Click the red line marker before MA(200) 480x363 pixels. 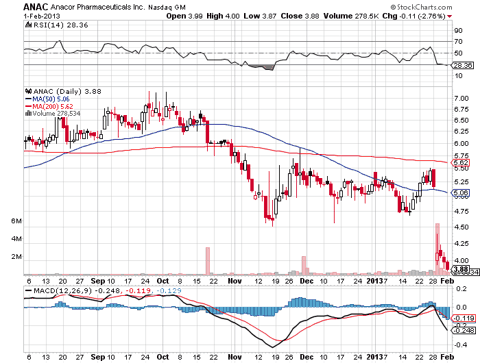[28, 107]
